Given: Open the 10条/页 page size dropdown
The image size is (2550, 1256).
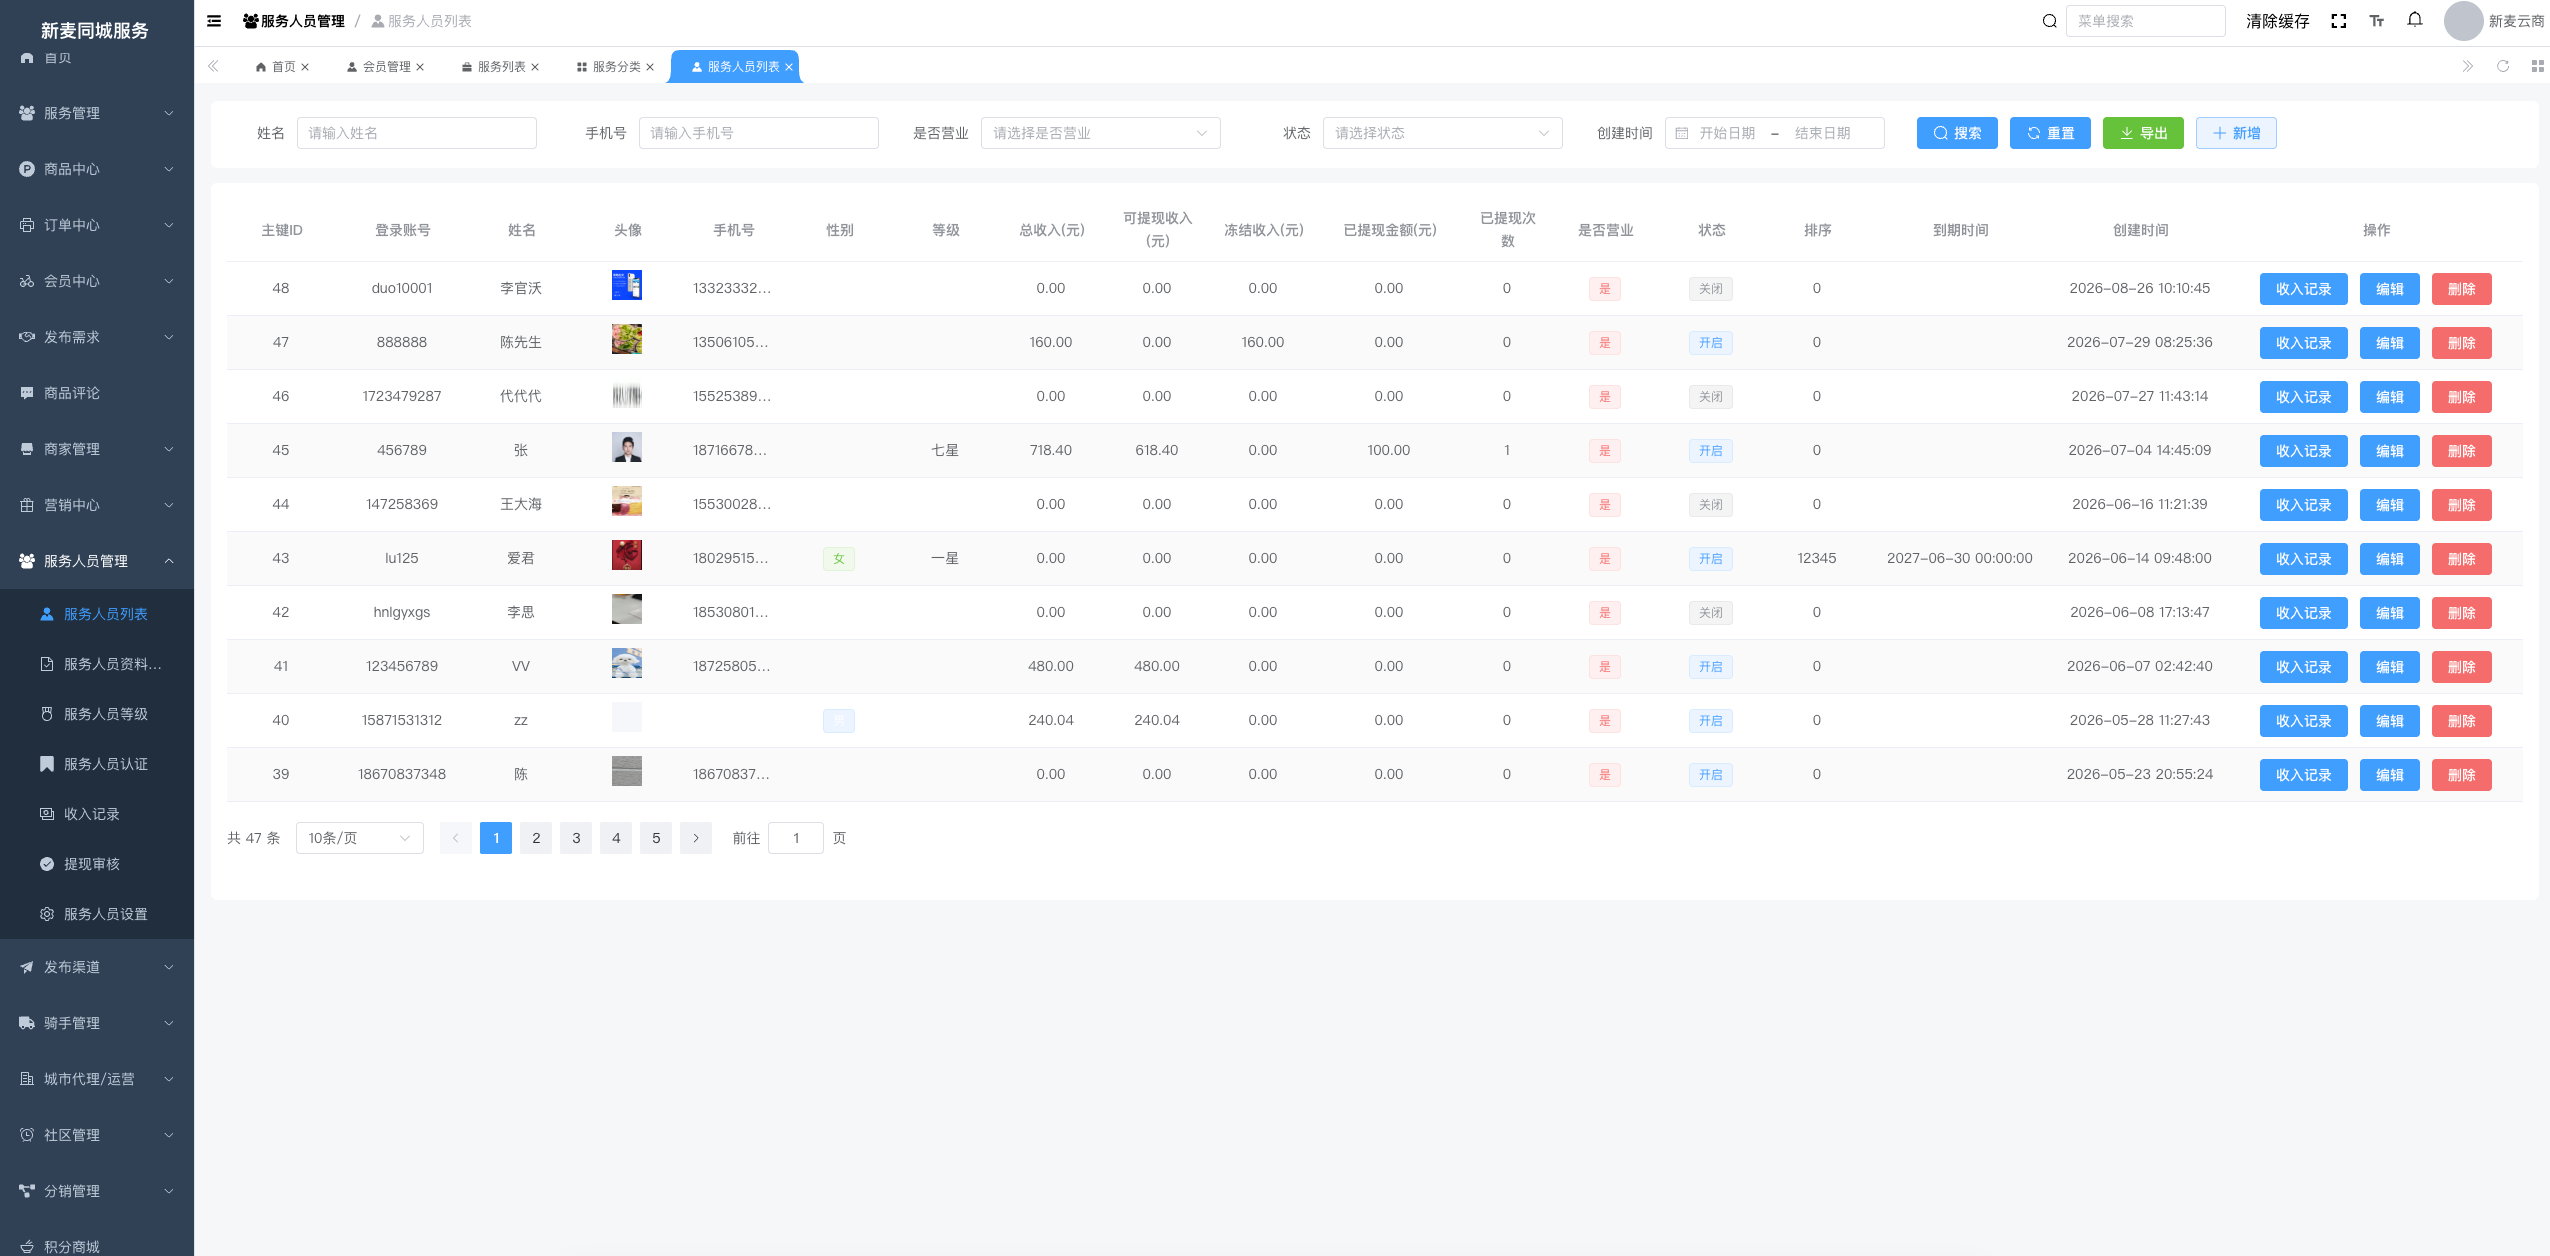Looking at the screenshot, I should (360, 838).
